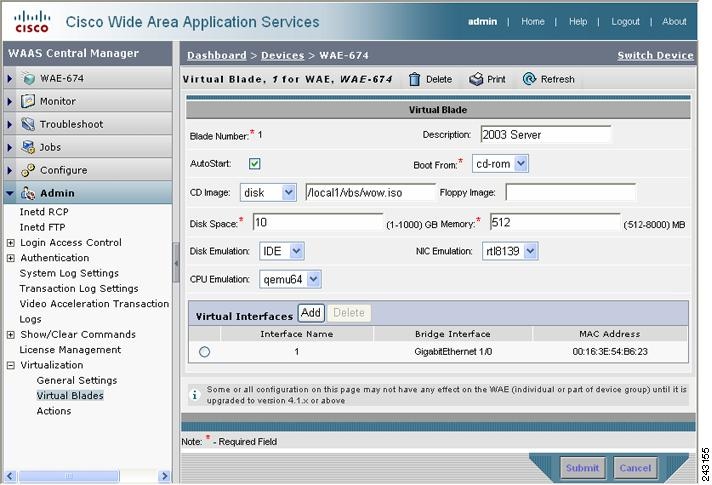Screen dimensions: 712x485
Task: Click Delete button in Virtual Interfaces
Action: click(x=349, y=313)
